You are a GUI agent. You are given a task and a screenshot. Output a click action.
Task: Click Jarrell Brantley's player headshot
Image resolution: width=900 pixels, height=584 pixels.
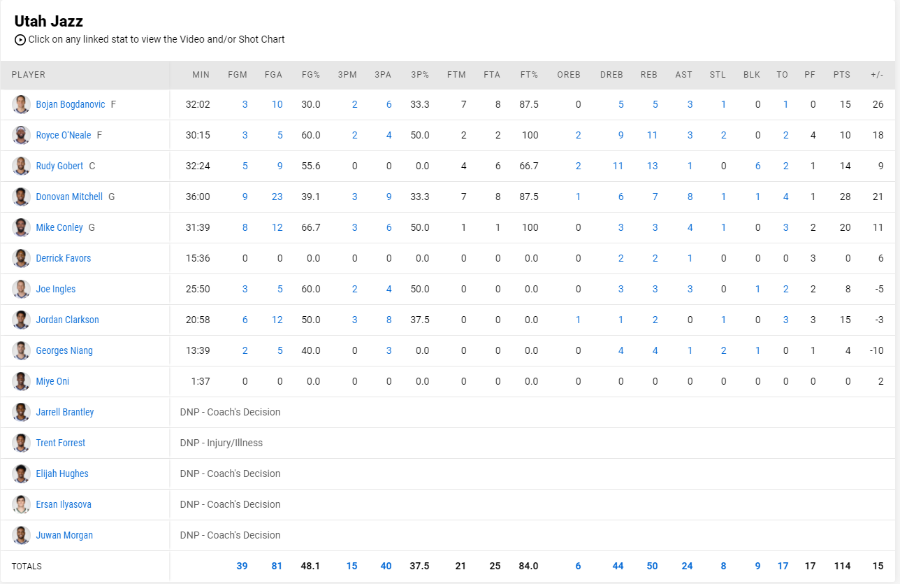pos(21,412)
